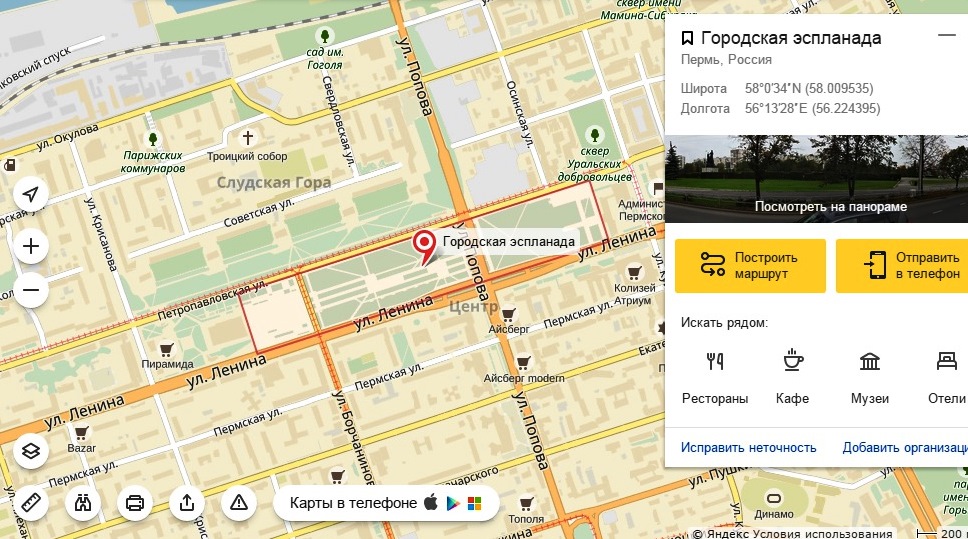
Task: Open street panoramas binoculars button
Action: click(x=83, y=503)
